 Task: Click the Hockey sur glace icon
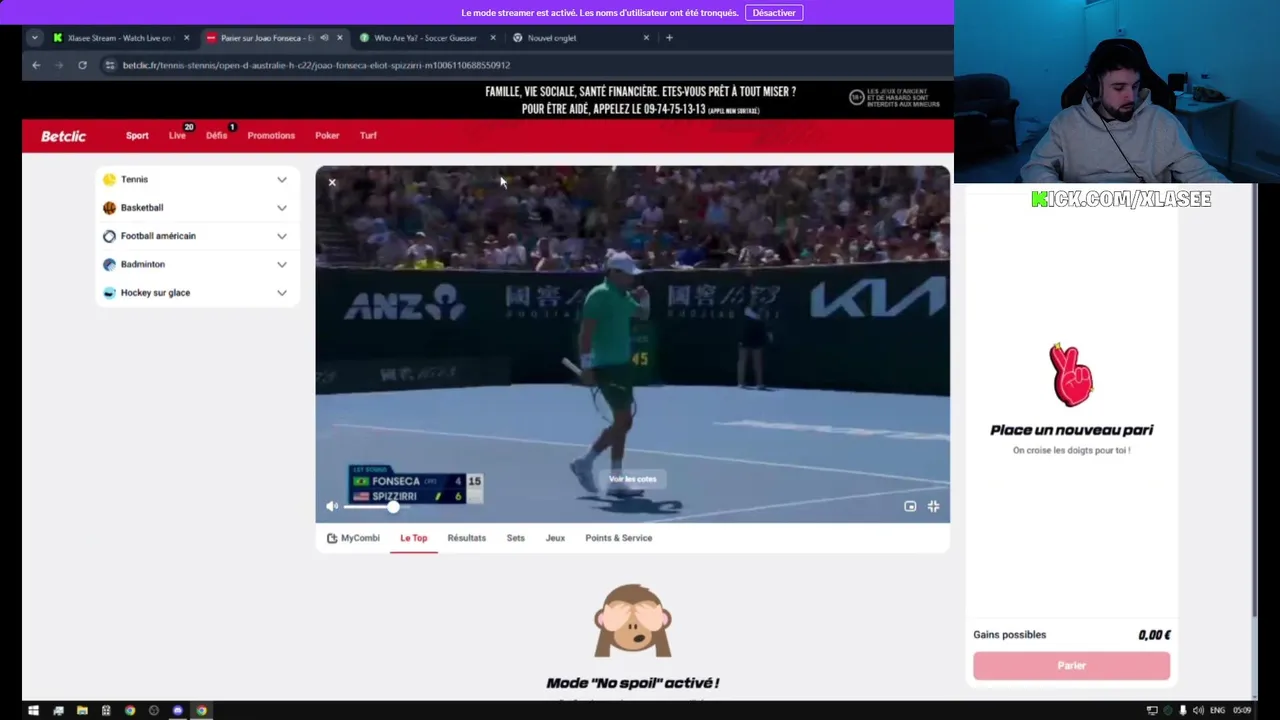point(109,293)
